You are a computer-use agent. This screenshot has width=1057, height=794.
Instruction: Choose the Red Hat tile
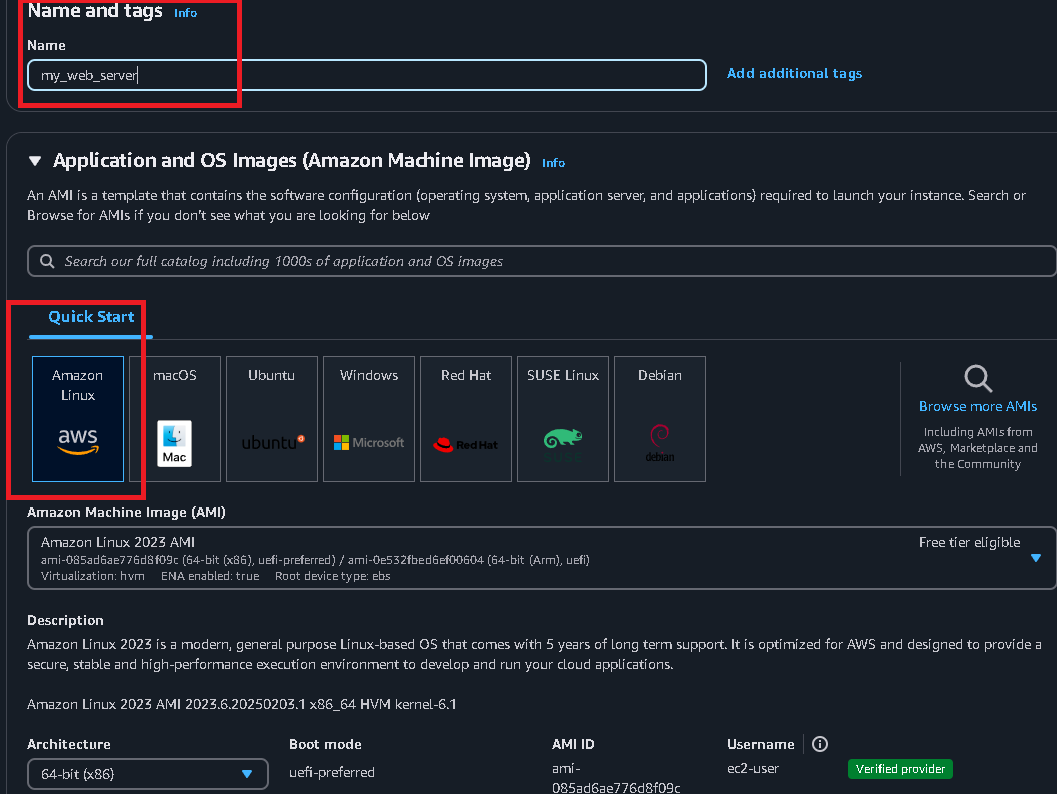[466, 419]
